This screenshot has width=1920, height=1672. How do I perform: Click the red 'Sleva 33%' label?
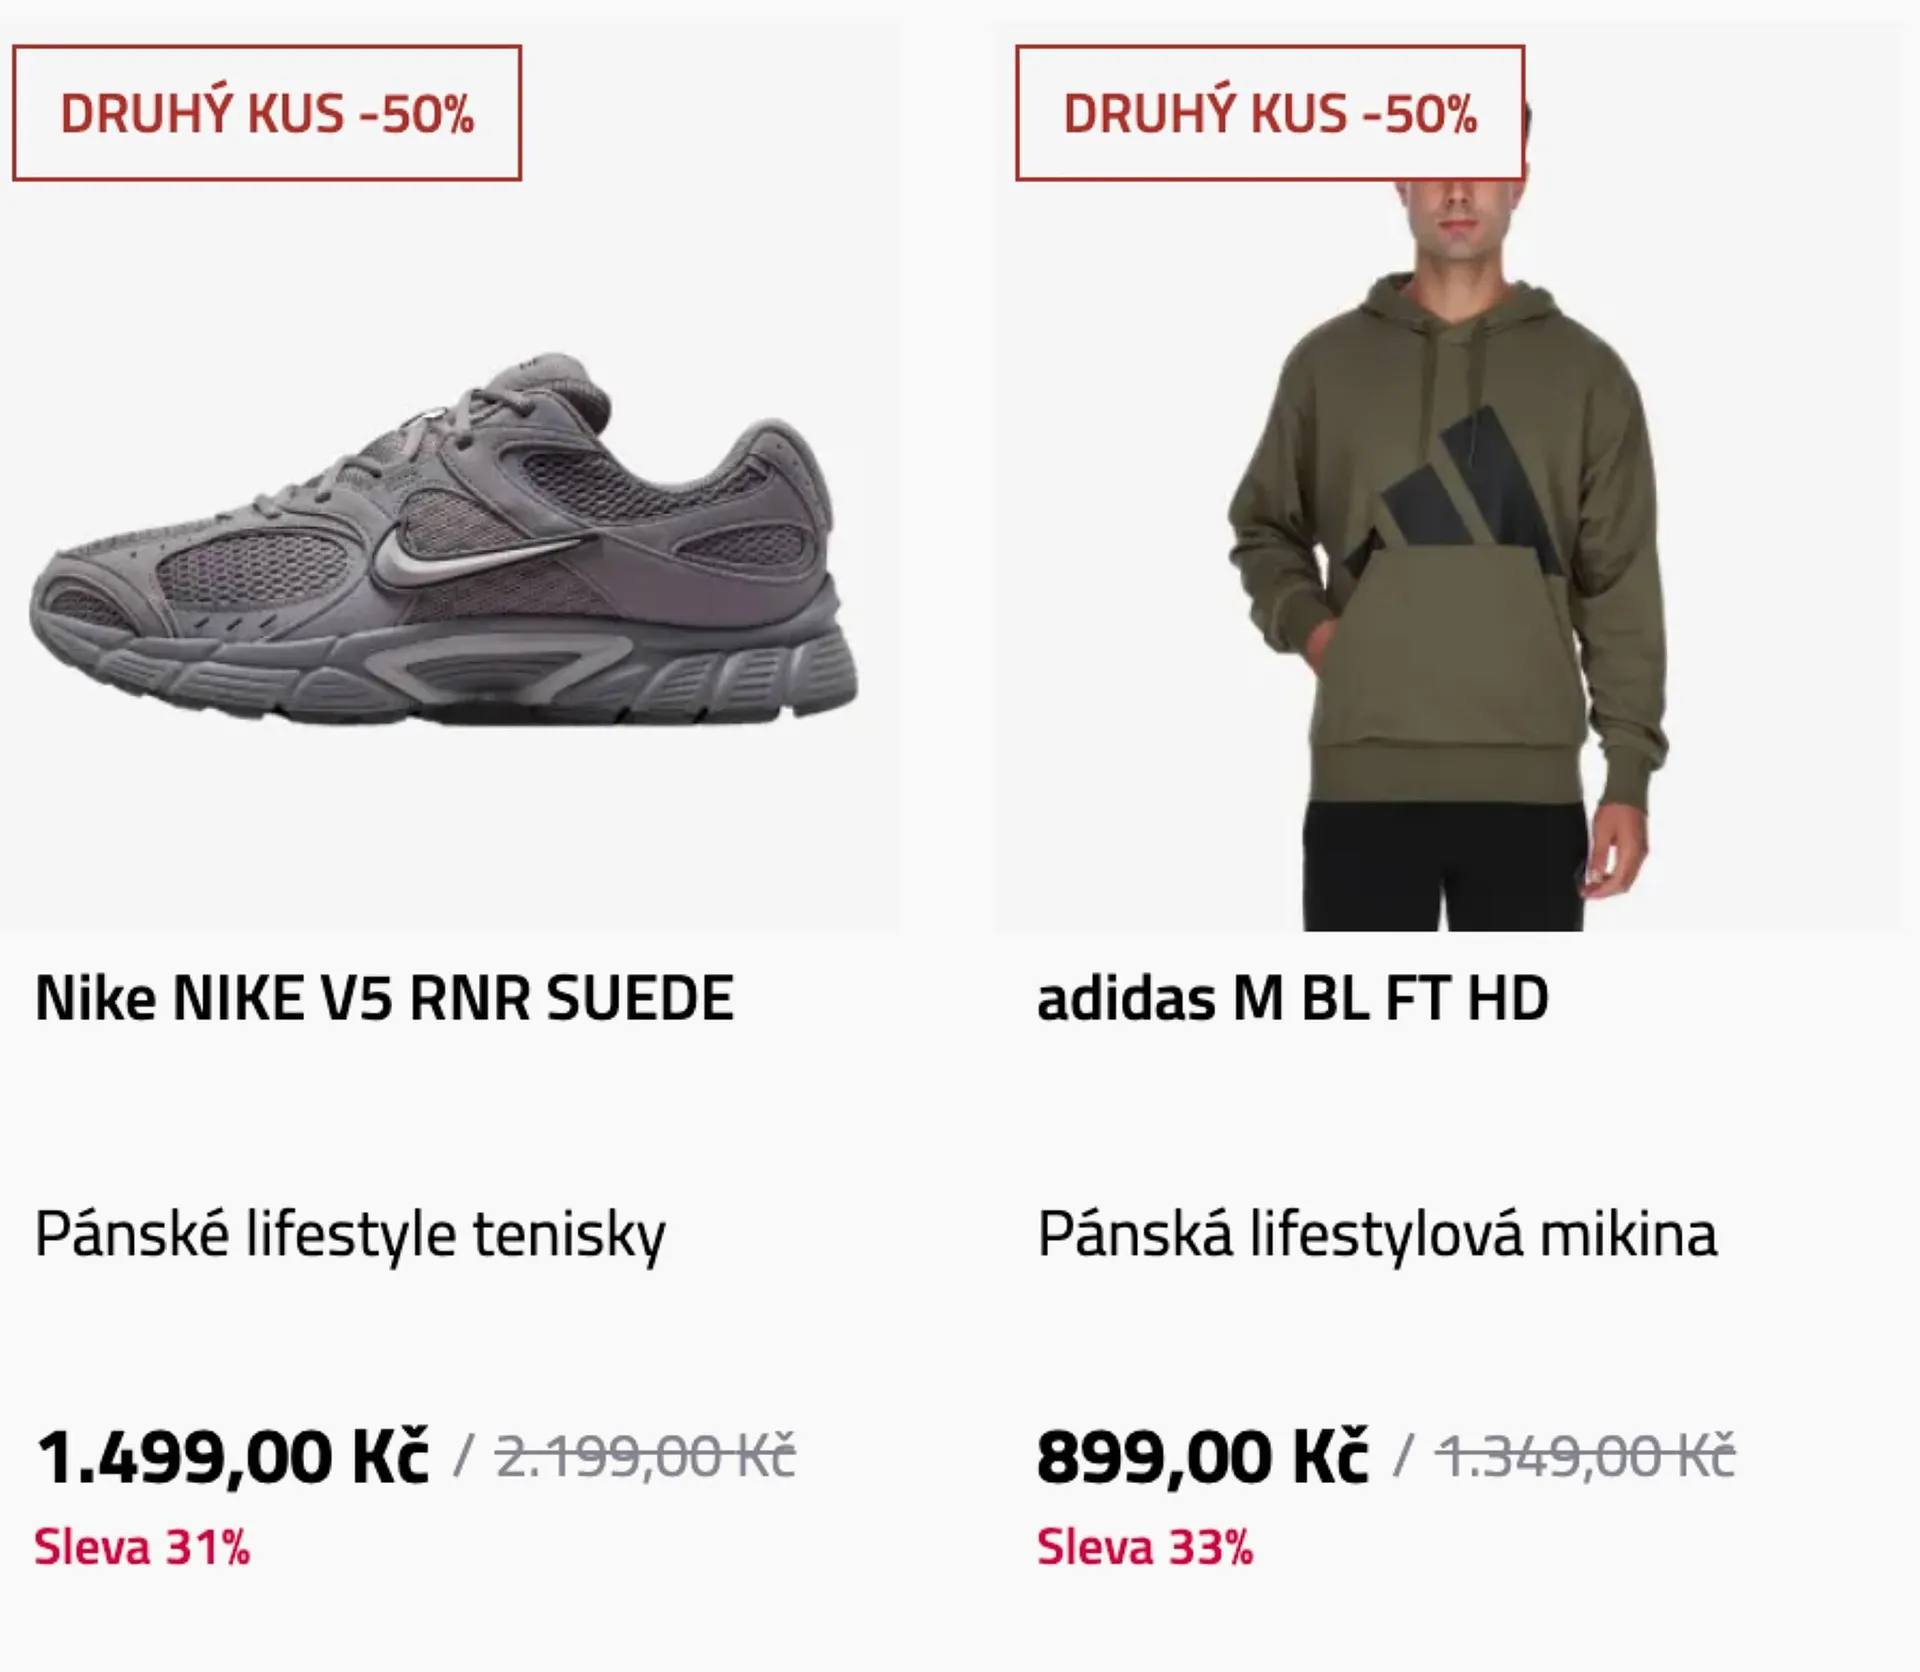tap(1145, 1547)
